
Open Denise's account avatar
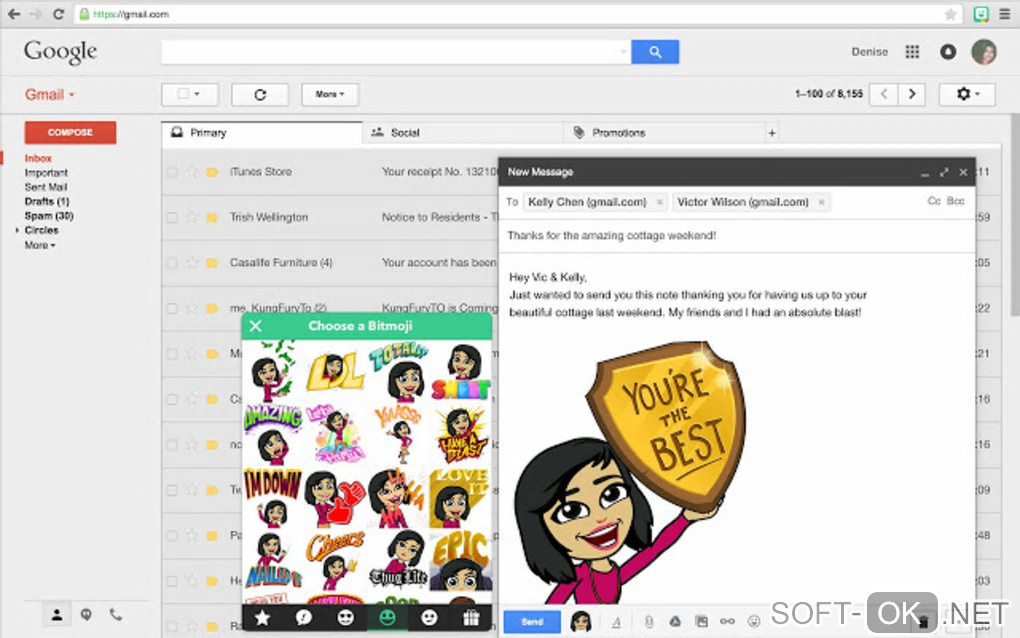(984, 52)
